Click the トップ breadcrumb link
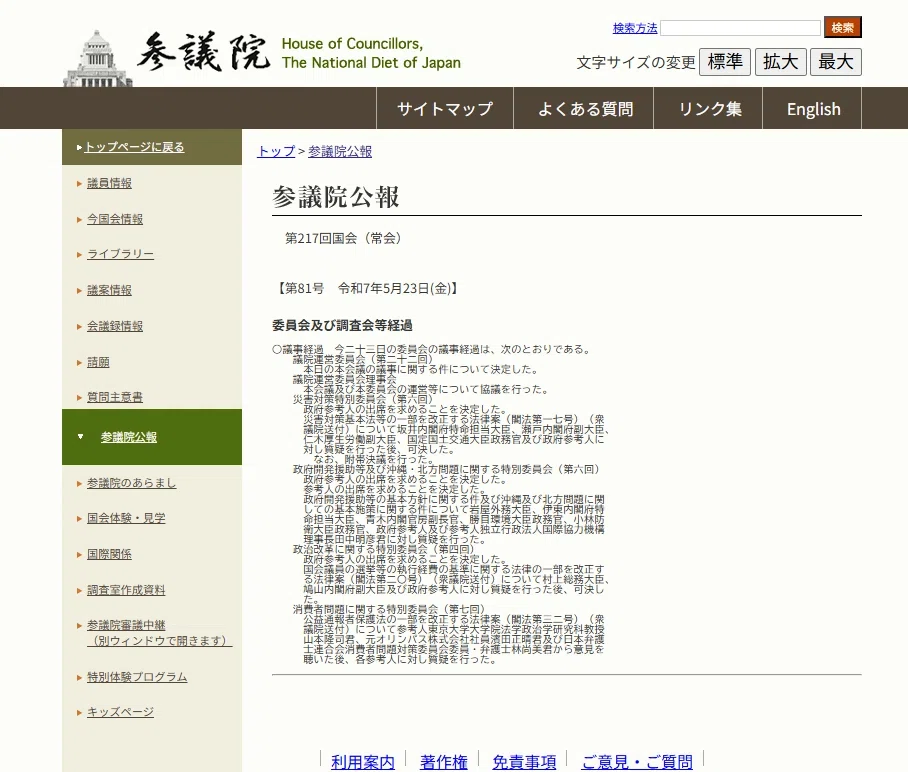The height and width of the screenshot is (772, 908). pos(276,152)
